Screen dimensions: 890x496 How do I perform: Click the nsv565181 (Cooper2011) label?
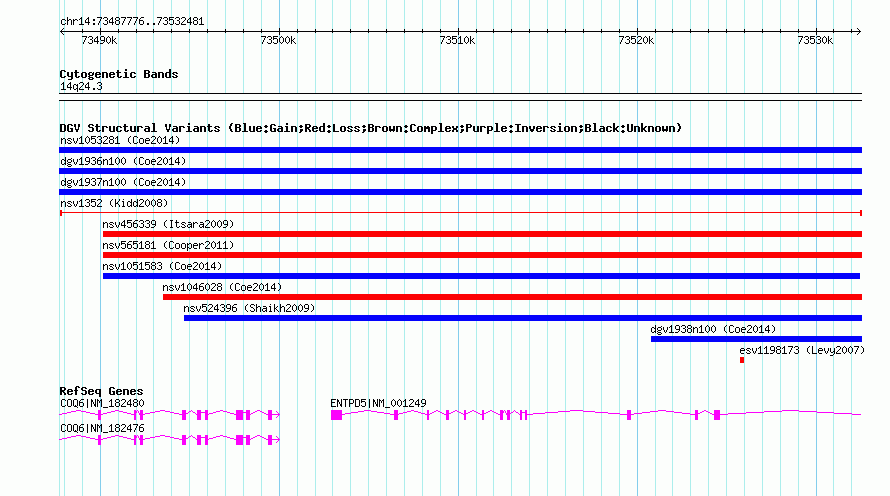click(x=168, y=245)
